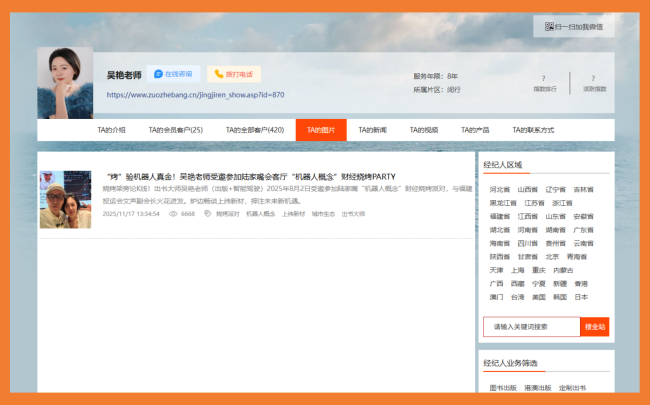This screenshot has width=650, height=405.
Task: Click the tag icon under article
Action: 207,213
